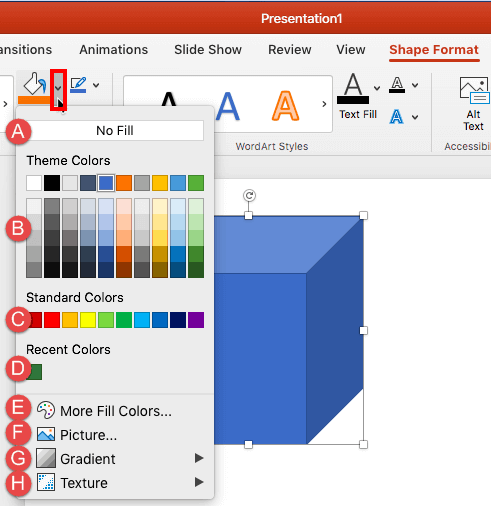Expand the Shape Outline dropdown arrow
This screenshot has height=506, width=491.
pos(96,85)
